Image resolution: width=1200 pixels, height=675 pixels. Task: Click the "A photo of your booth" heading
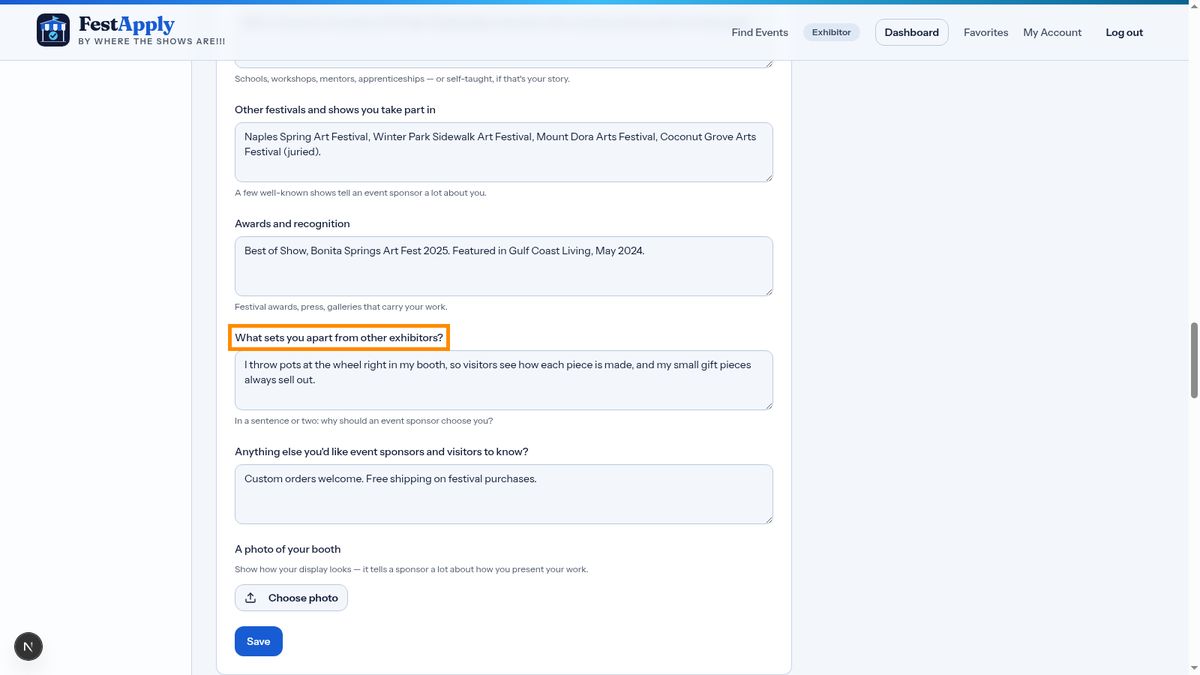click(288, 549)
